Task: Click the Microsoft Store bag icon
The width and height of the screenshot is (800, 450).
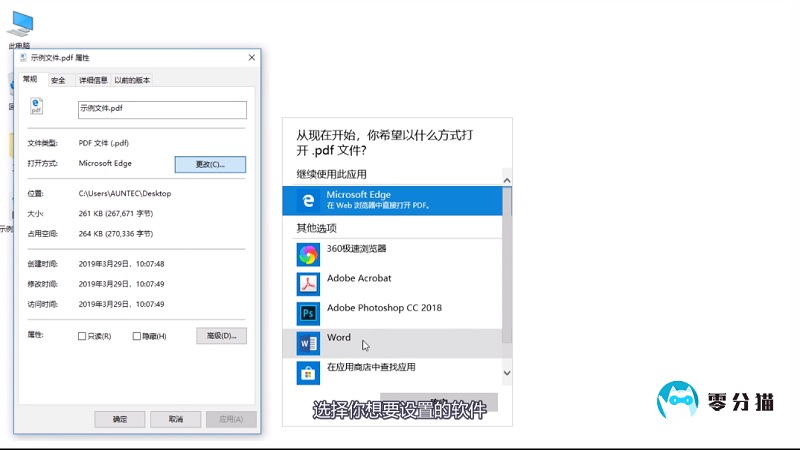Action: [308, 372]
